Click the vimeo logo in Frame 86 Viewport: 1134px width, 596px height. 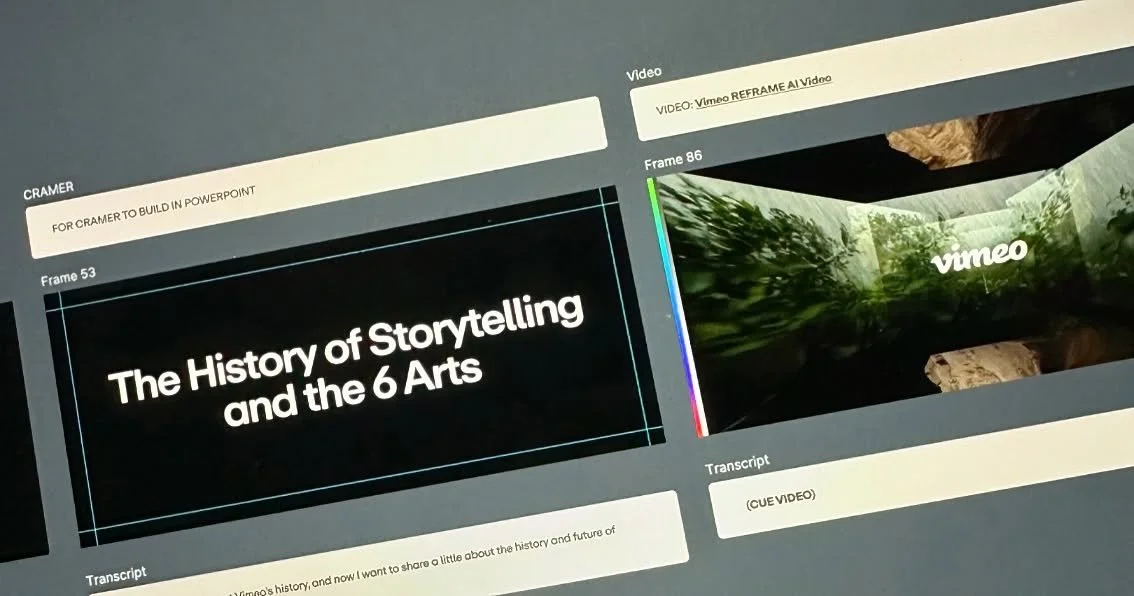[x=979, y=255]
